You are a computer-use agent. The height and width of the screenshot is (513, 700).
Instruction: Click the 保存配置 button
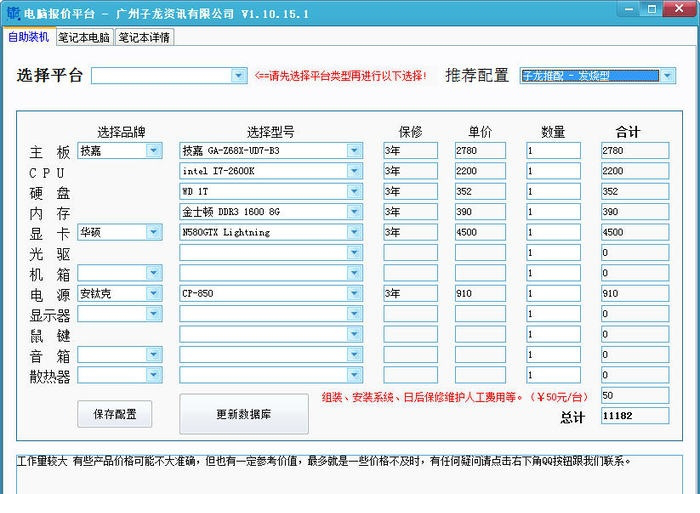pyautogui.click(x=115, y=414)
